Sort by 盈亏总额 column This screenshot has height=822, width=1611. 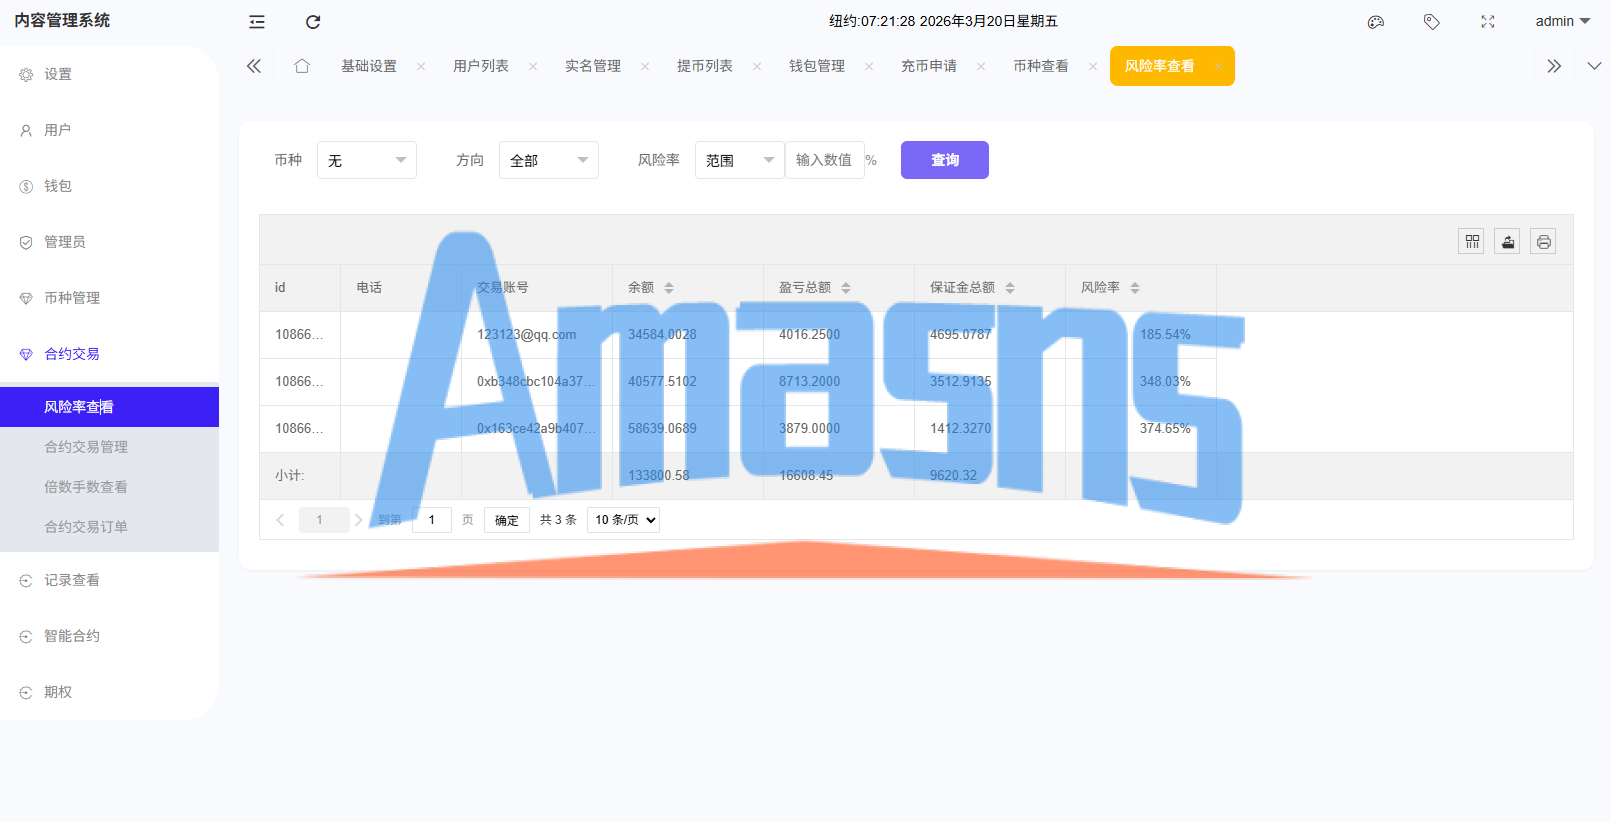[846, 288]
